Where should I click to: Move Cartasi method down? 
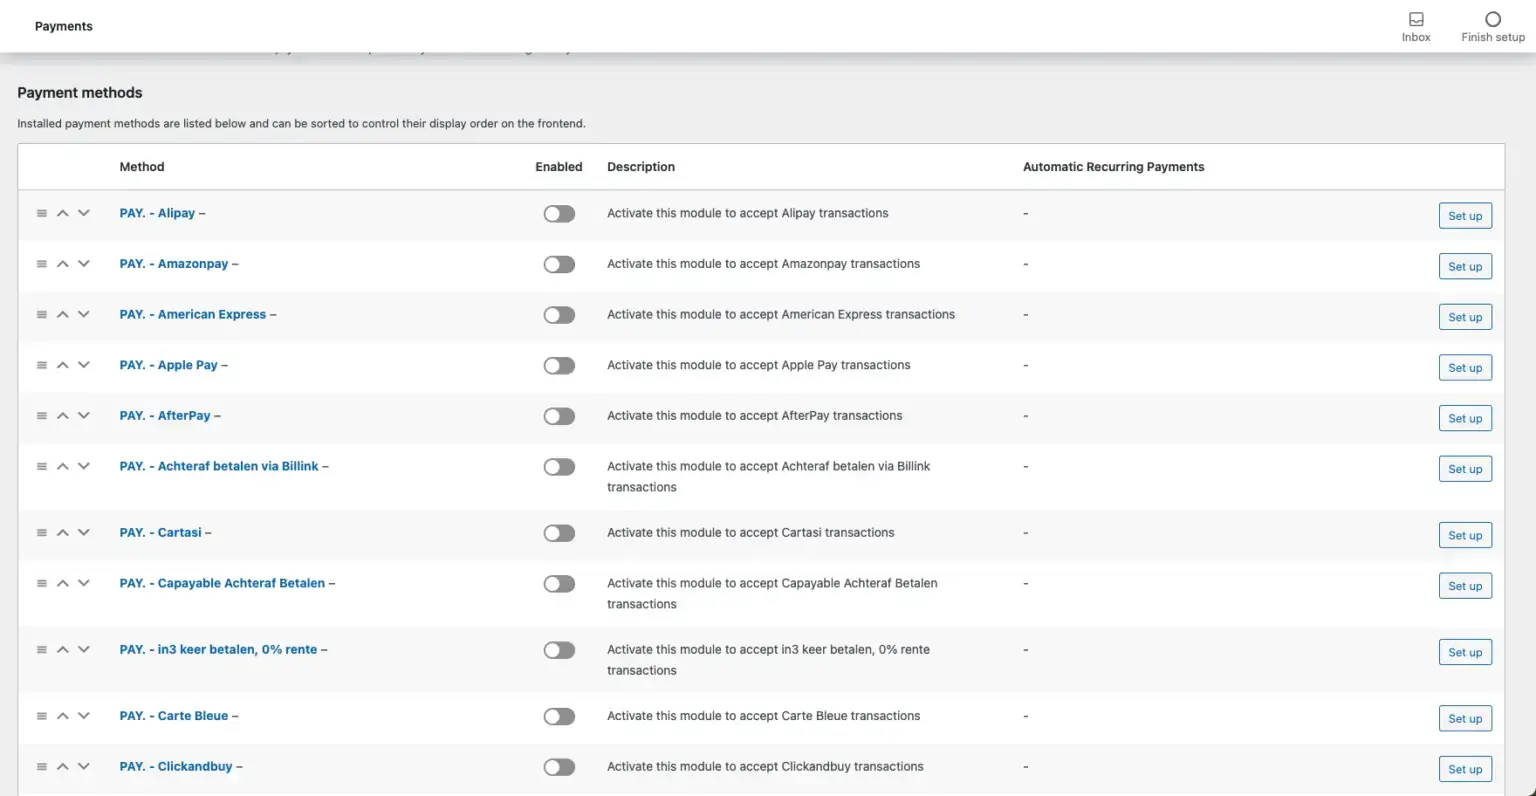pyautogui.click(x=84, y=532)
